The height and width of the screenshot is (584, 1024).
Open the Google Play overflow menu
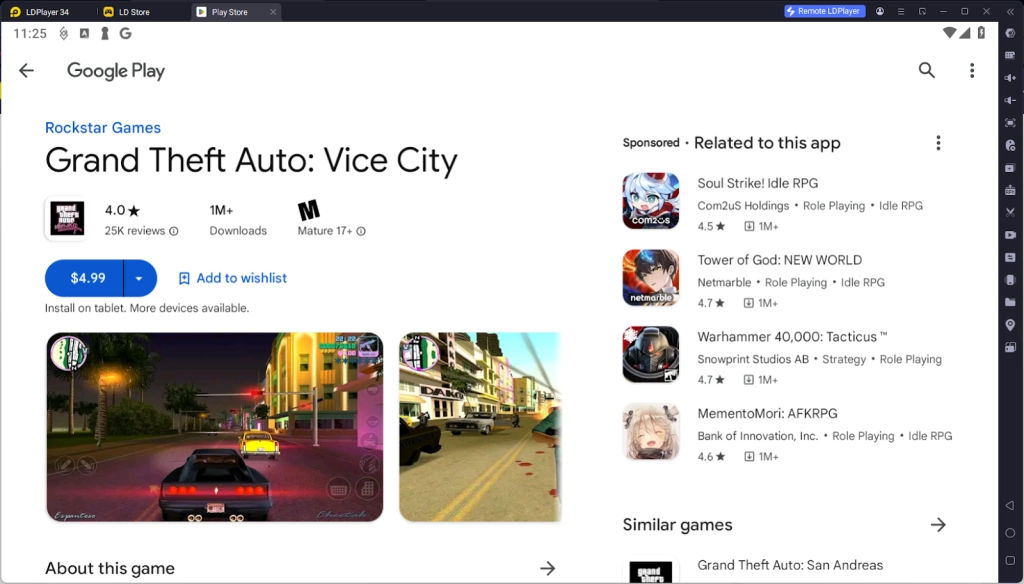[x=971, y=70]
